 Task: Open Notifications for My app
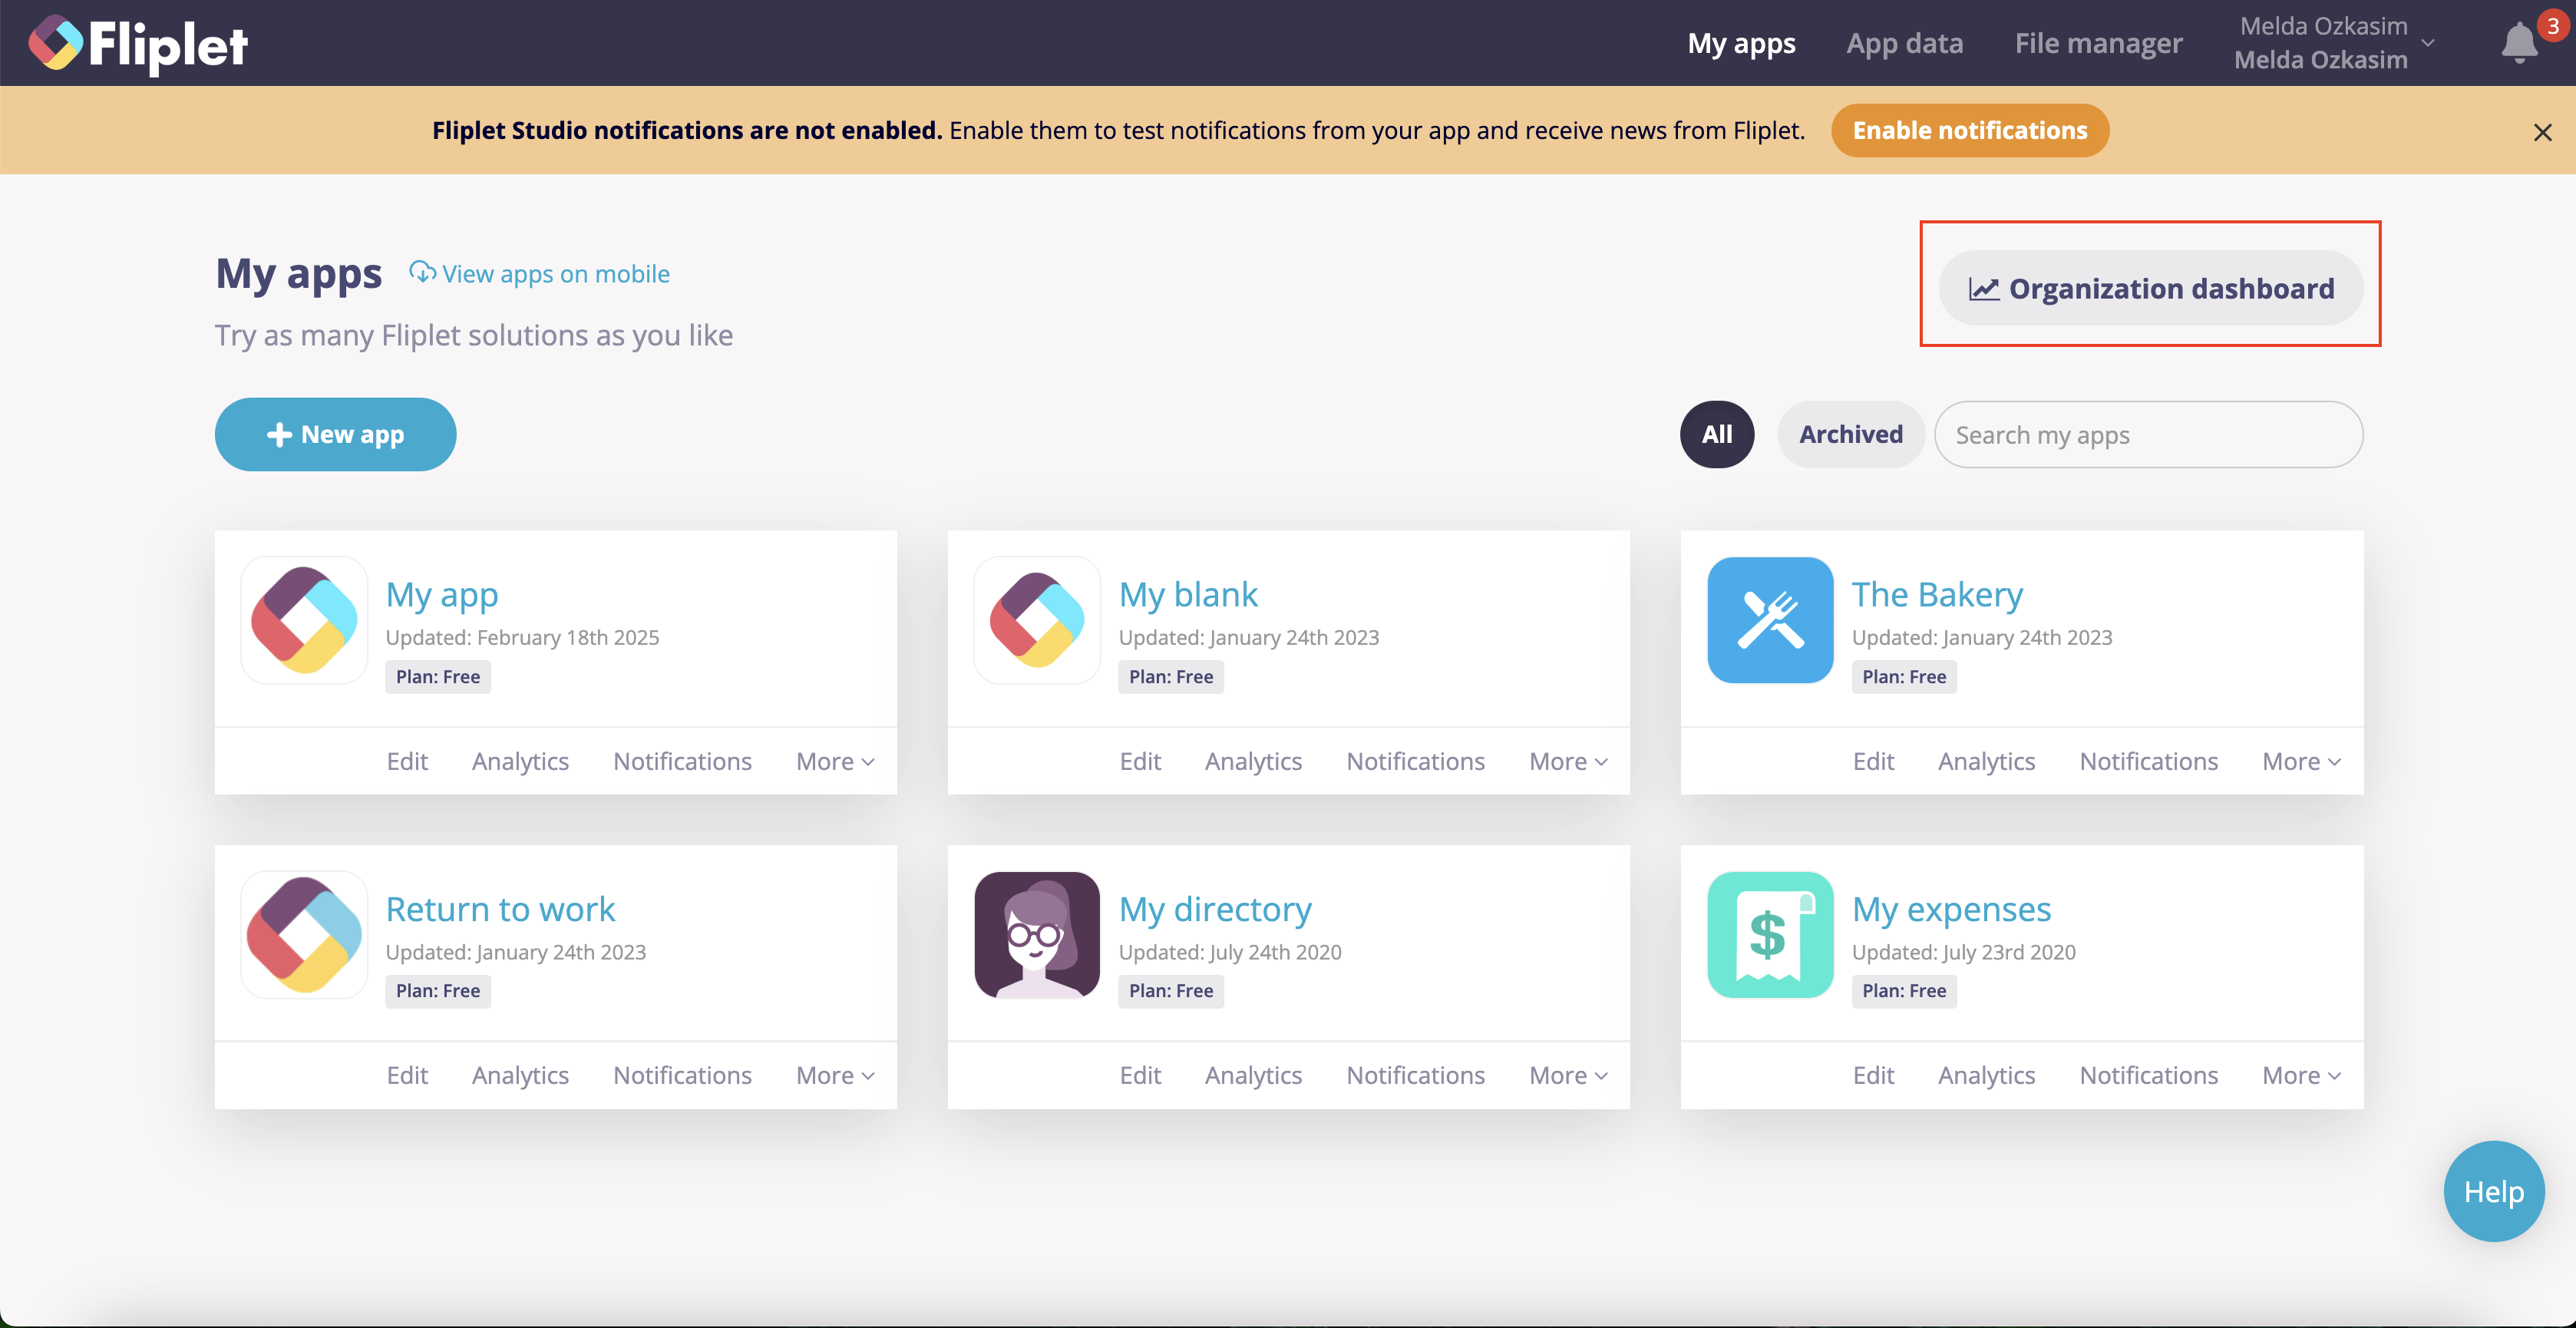682,761
